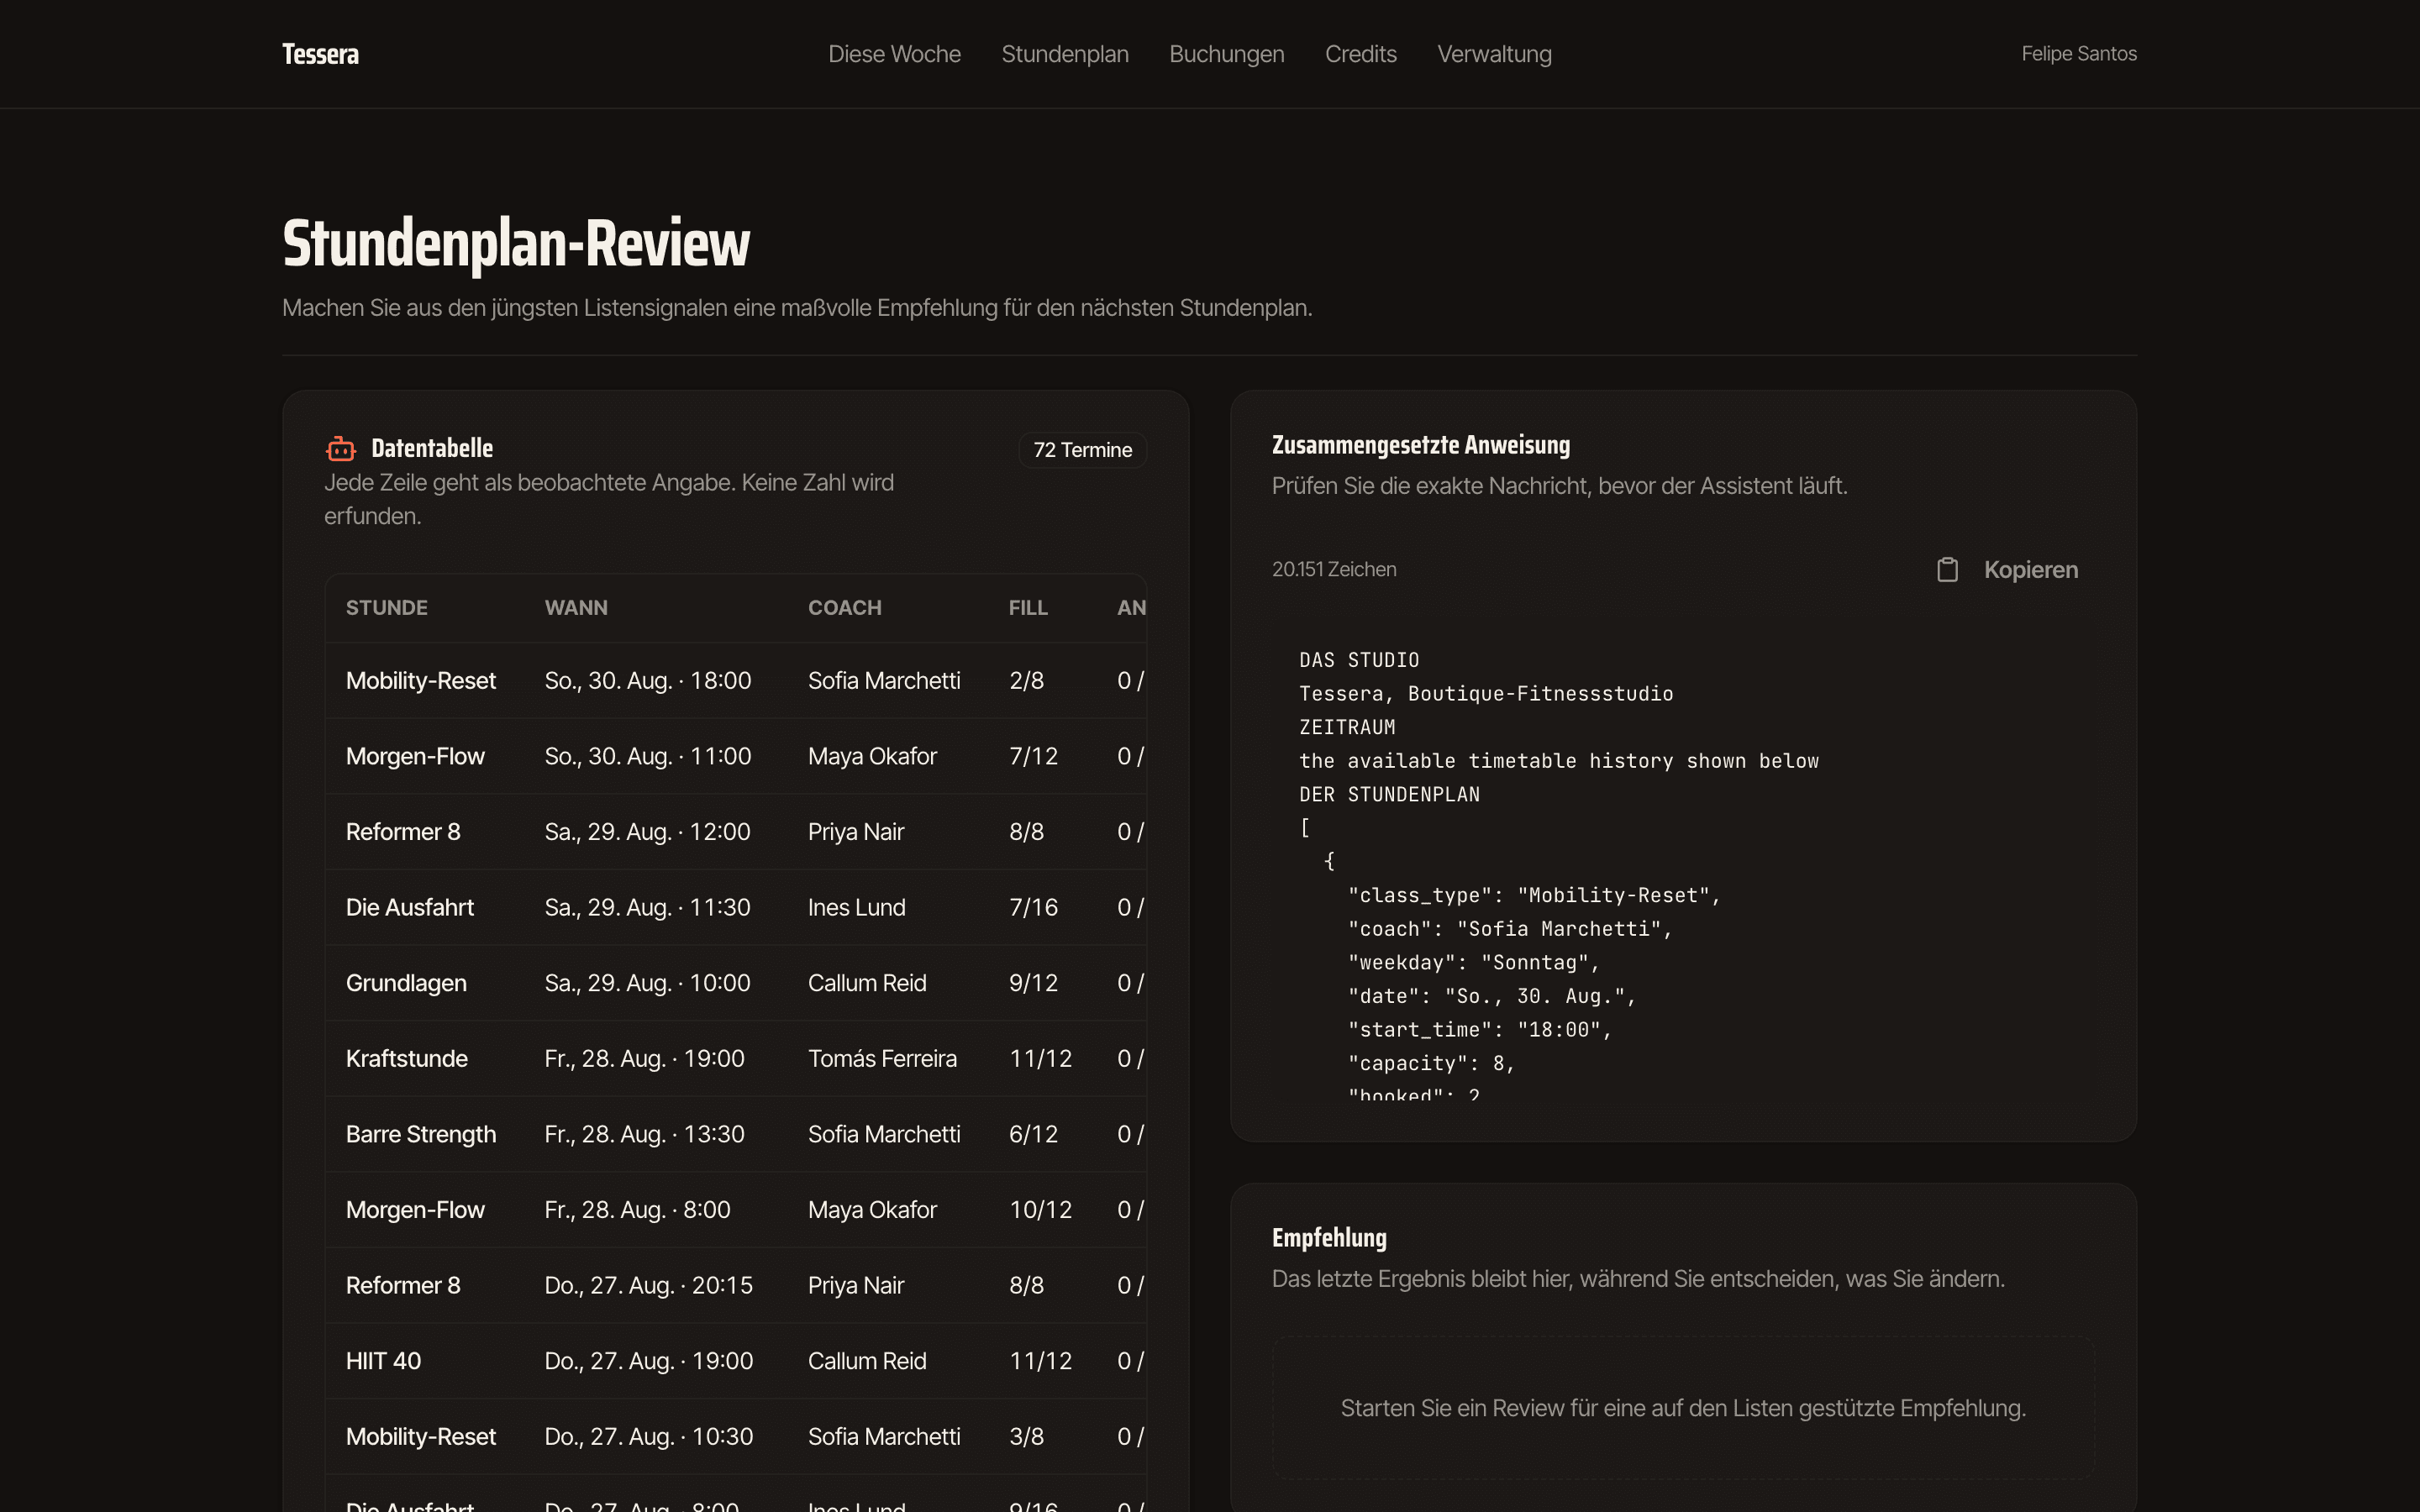2420x1512 pixels.
Task: Click the "coach": "Sofia Marchetti" line
Action: (x=1509, y=929)
